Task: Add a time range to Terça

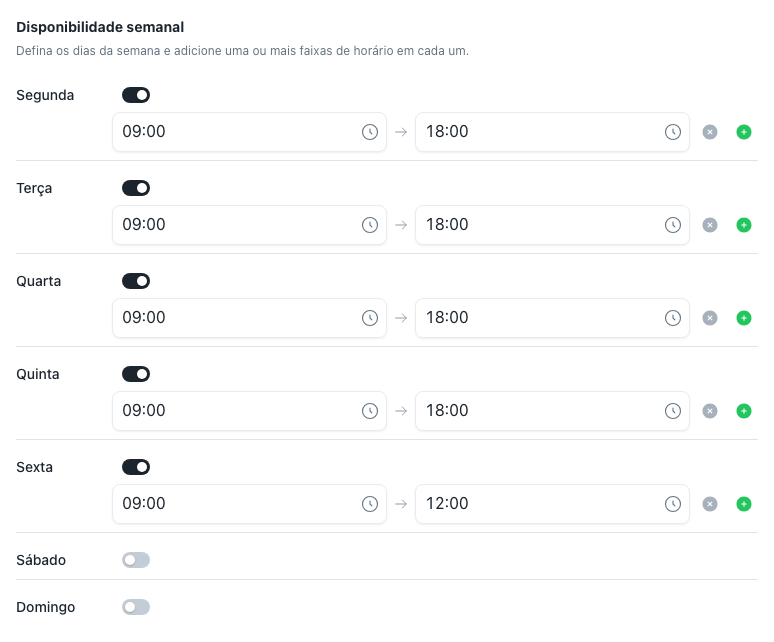Action: coord(743,225)
